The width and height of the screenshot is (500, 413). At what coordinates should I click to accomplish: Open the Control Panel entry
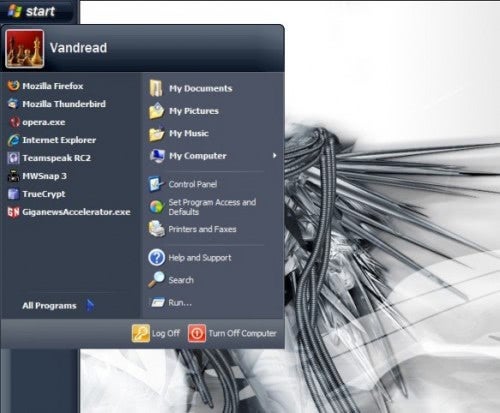(193, 184)
